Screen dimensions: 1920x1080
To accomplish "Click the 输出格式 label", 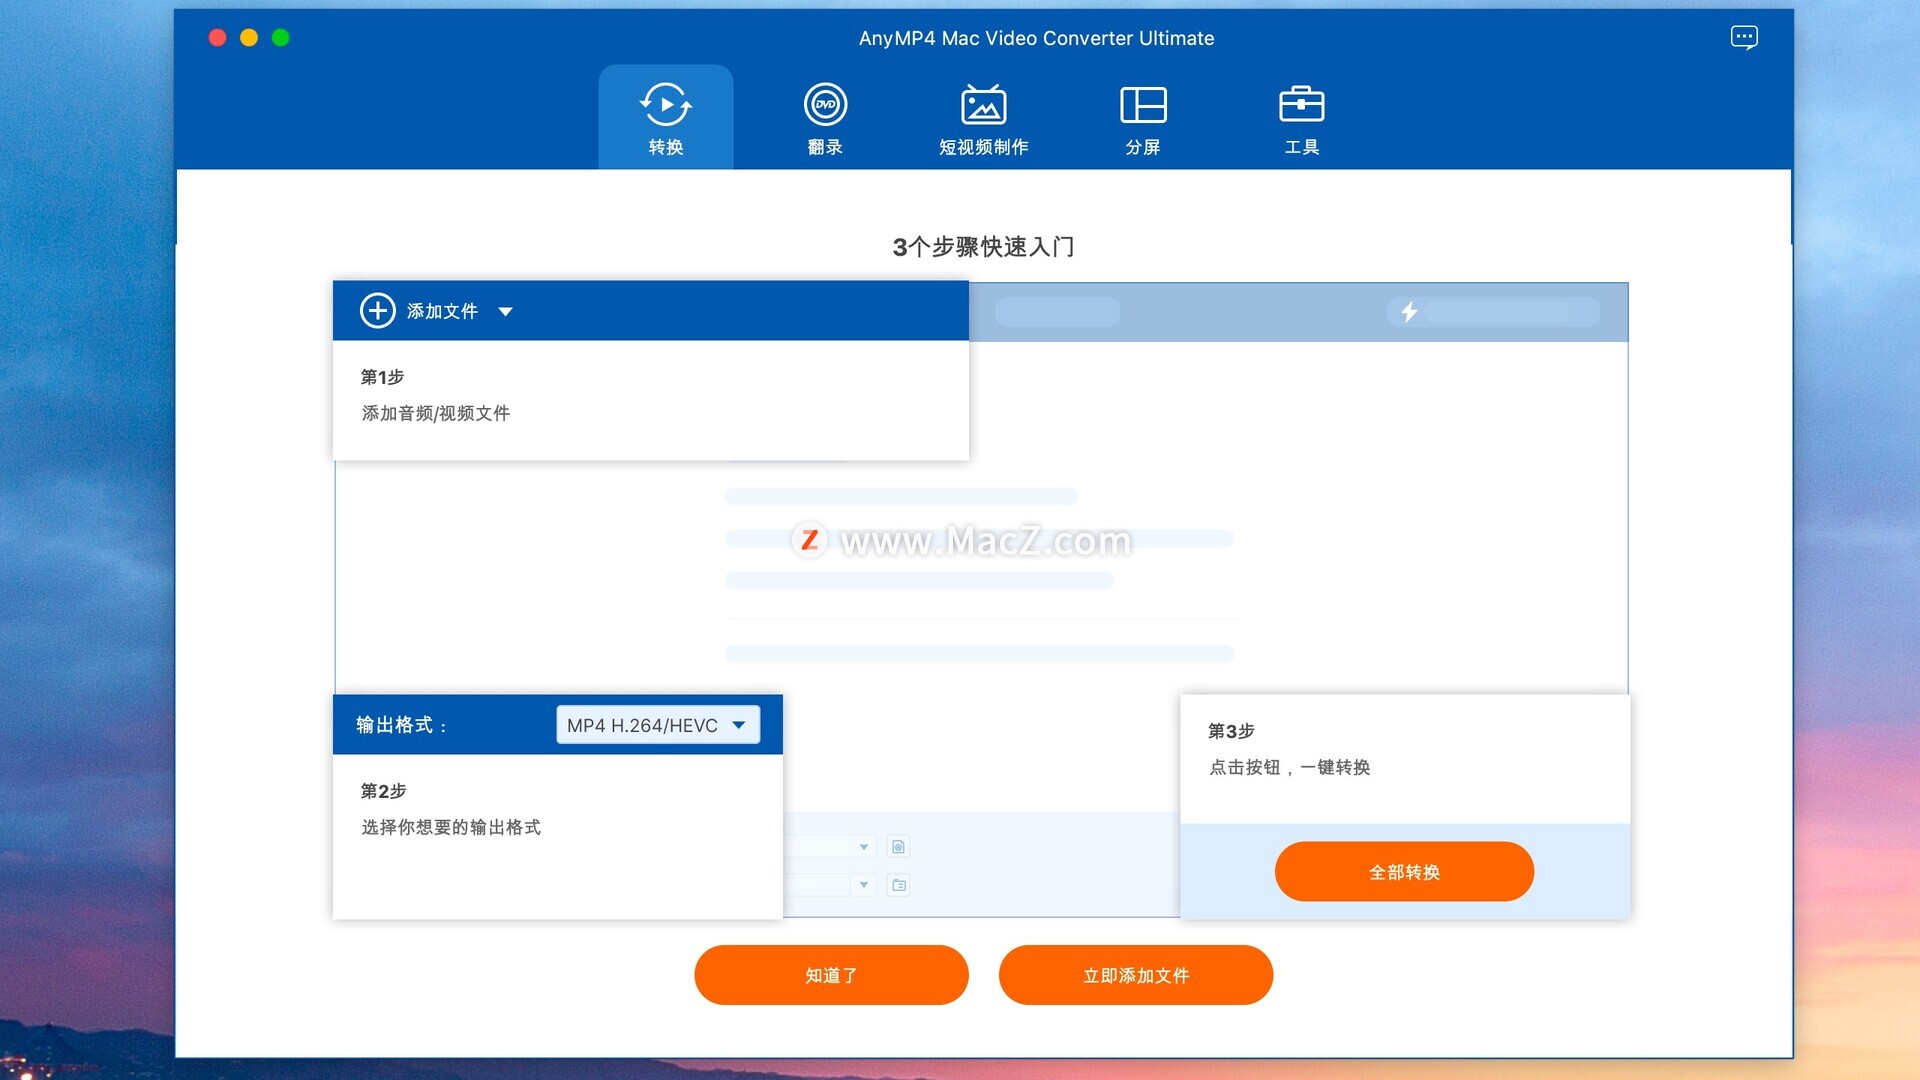I will pos(401,725).
